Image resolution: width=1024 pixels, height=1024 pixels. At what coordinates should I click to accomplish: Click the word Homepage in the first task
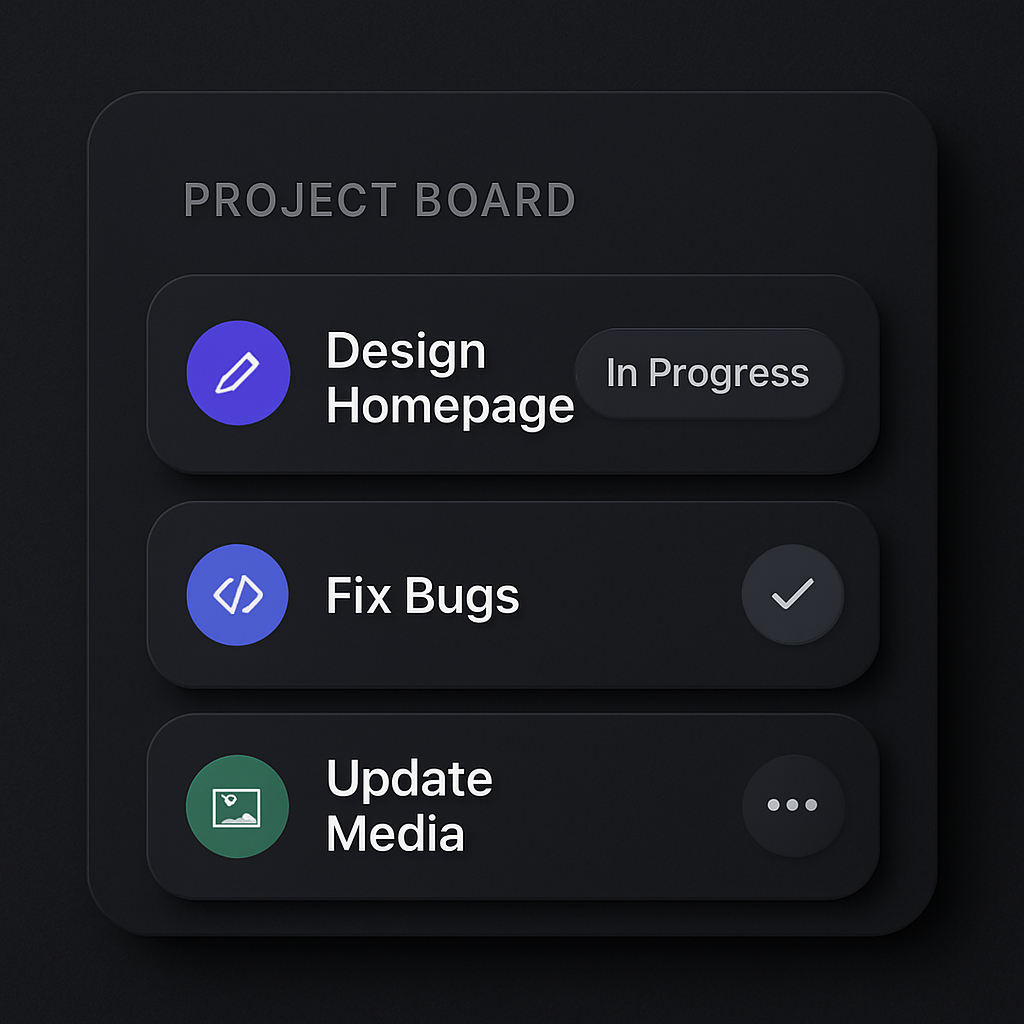pos(450,405)
